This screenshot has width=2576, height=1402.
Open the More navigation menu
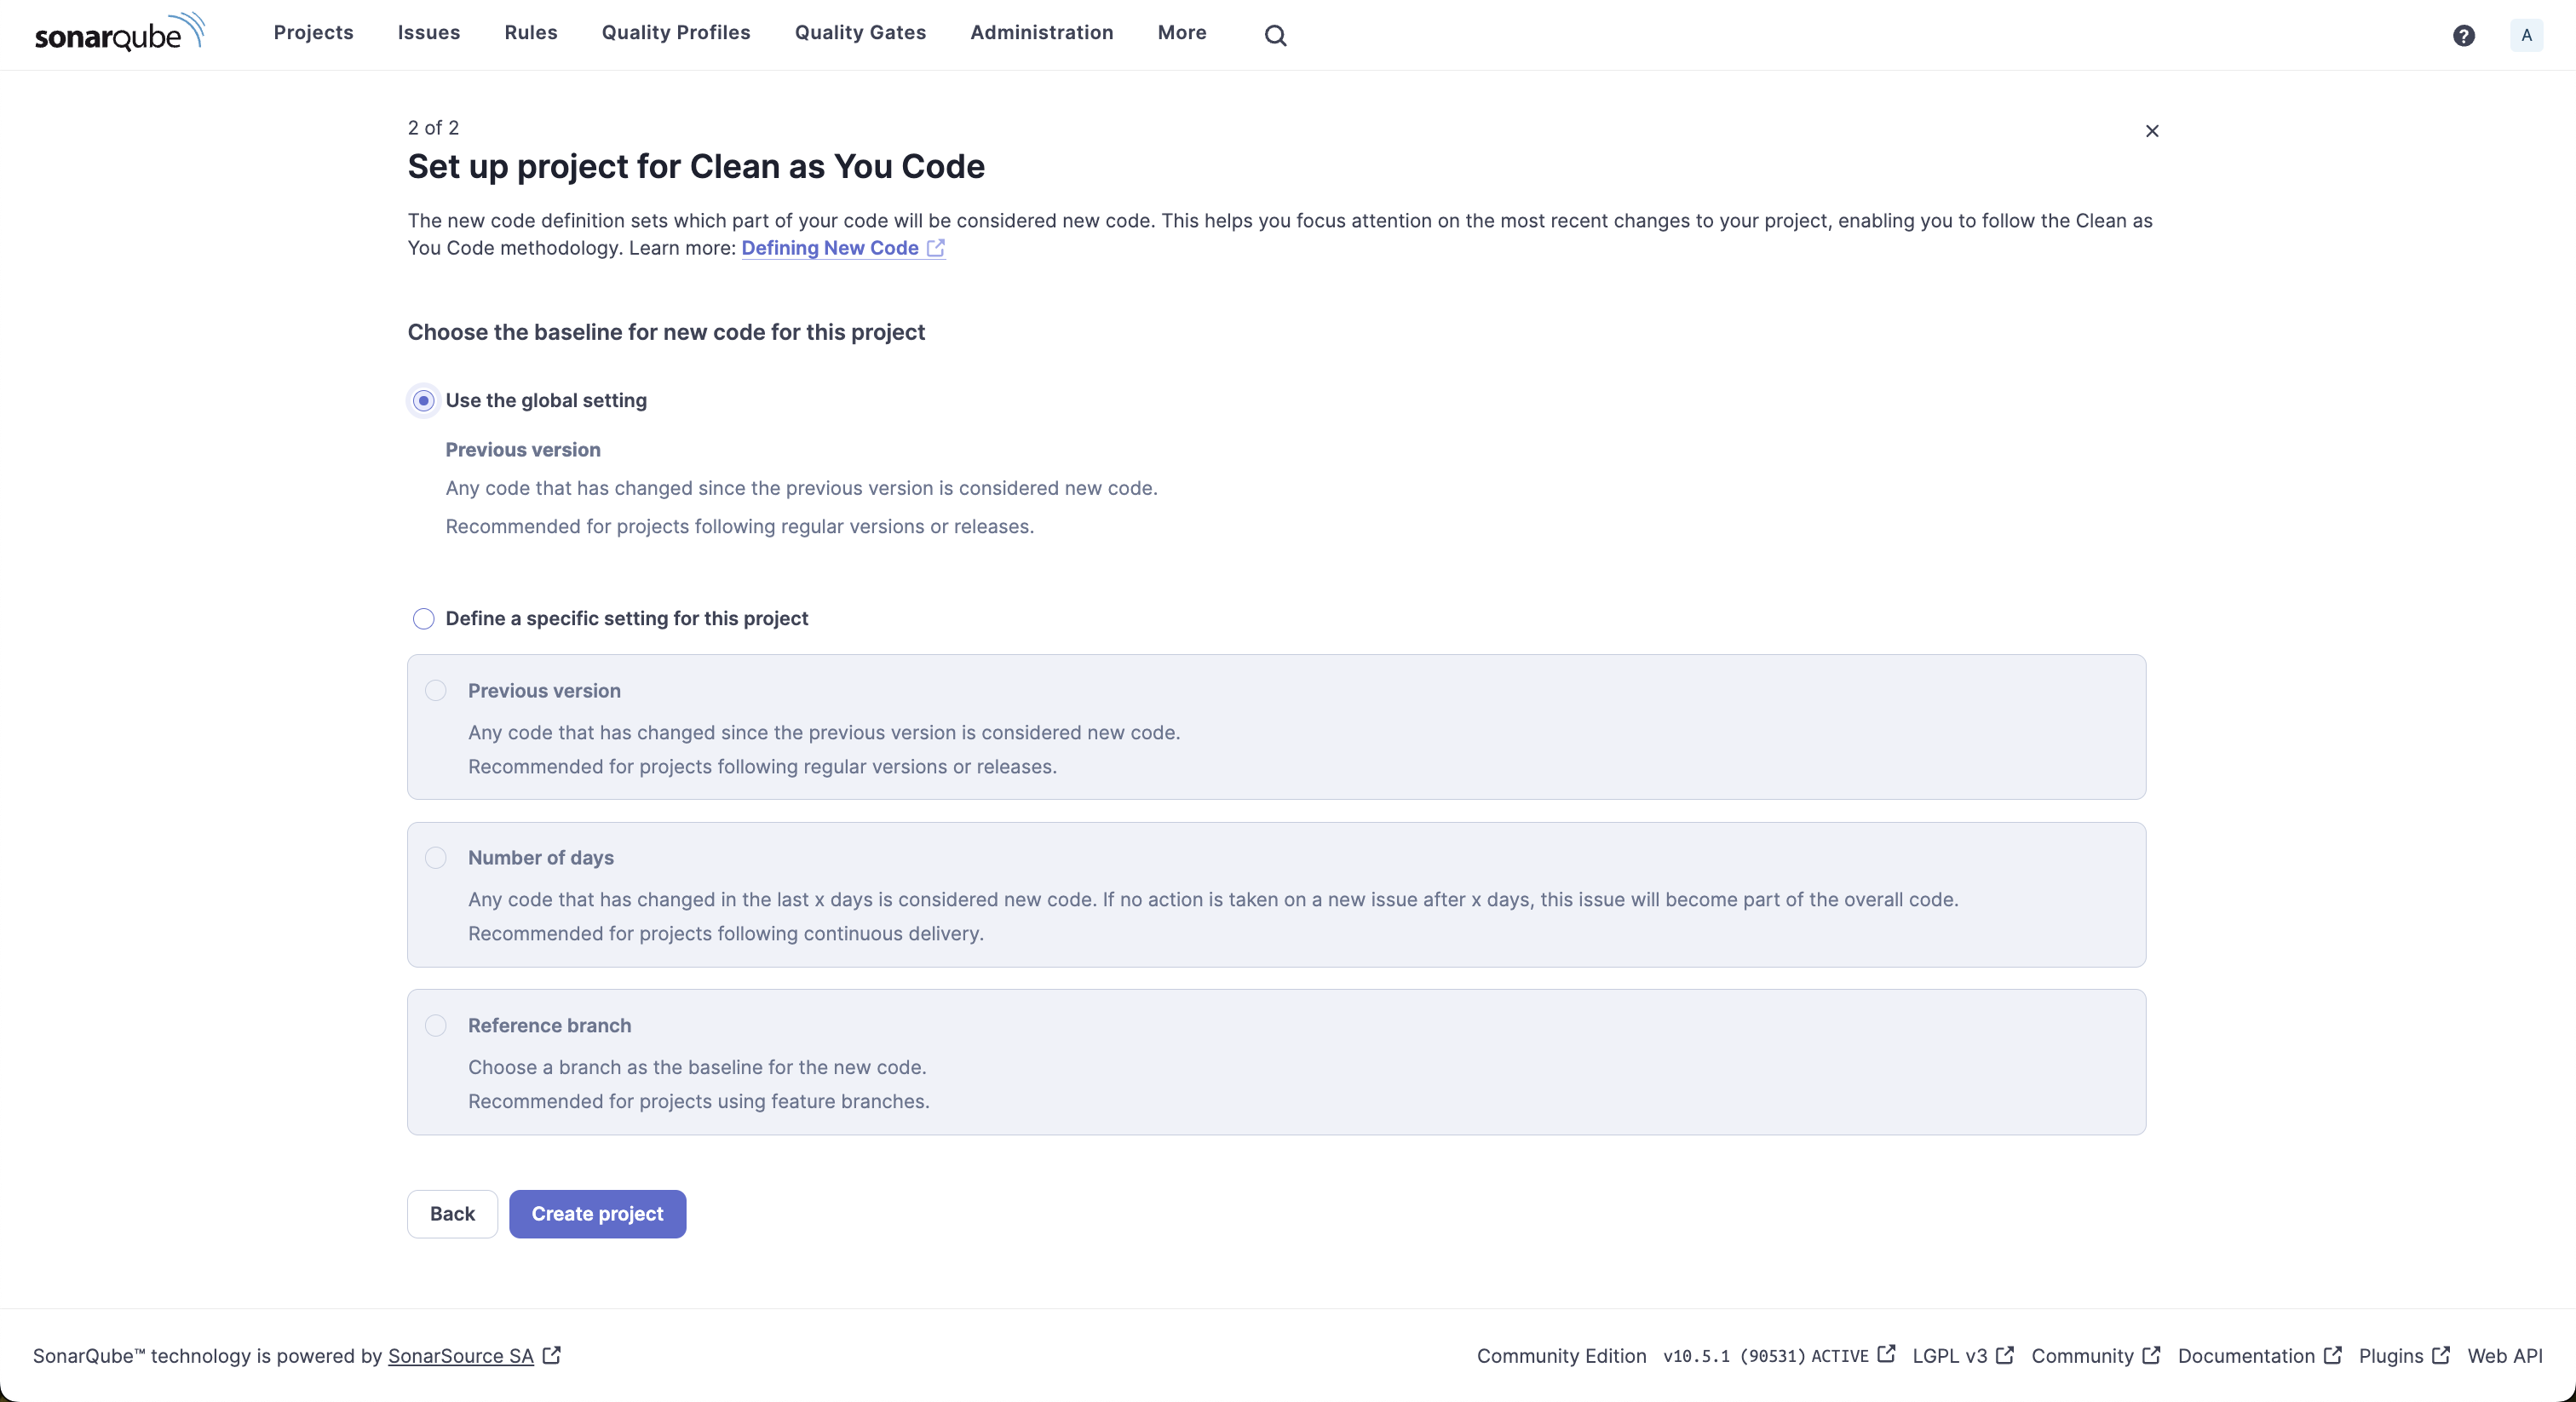1181,33
